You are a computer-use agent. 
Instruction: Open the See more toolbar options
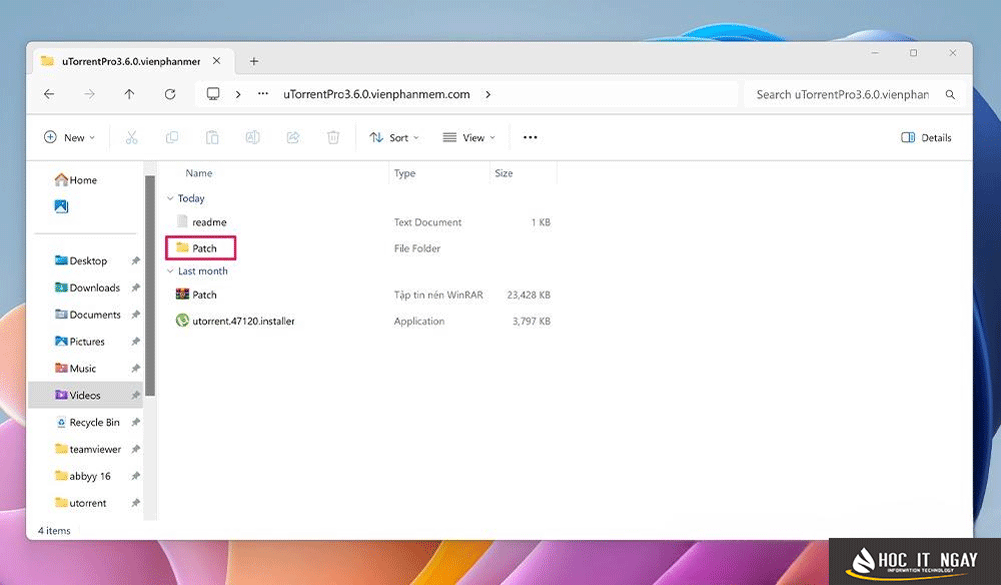(x=530, y=137)
